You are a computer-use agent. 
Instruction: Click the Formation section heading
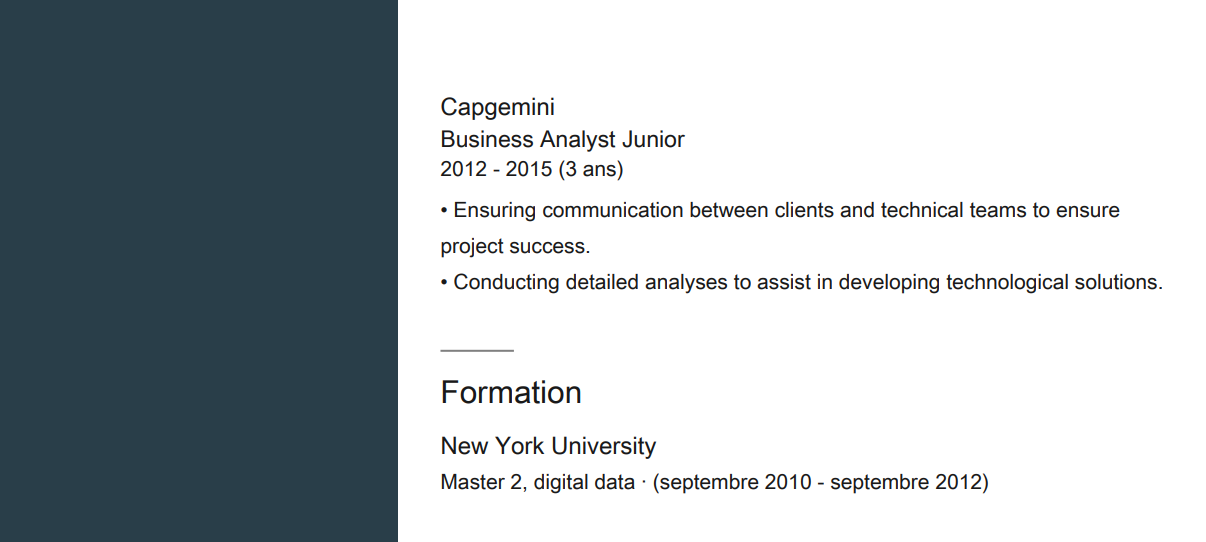click(511, 392)
